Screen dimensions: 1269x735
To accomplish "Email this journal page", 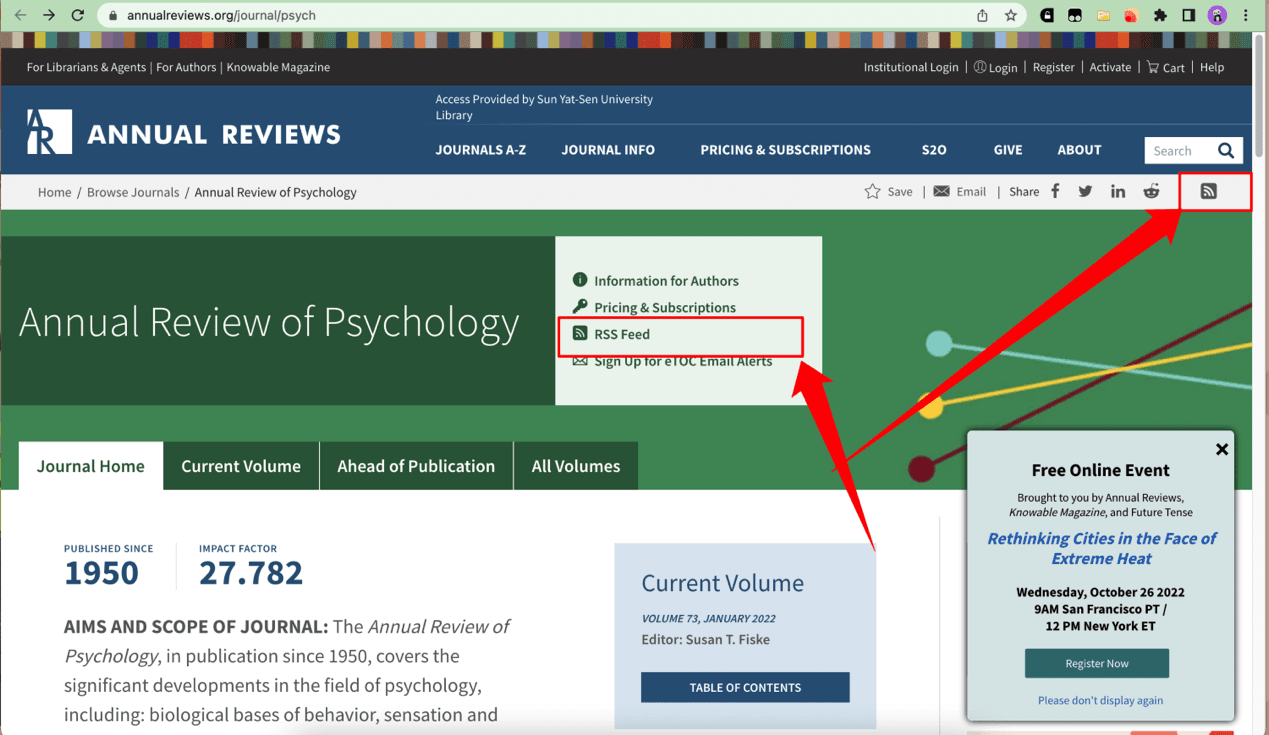I will tap(958, 191).
